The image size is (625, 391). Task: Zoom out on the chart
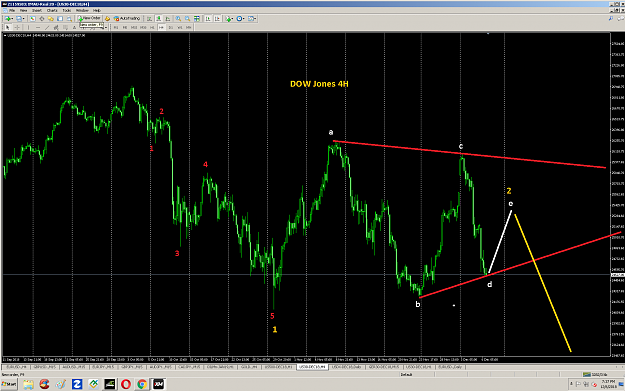tap(187, 18)
